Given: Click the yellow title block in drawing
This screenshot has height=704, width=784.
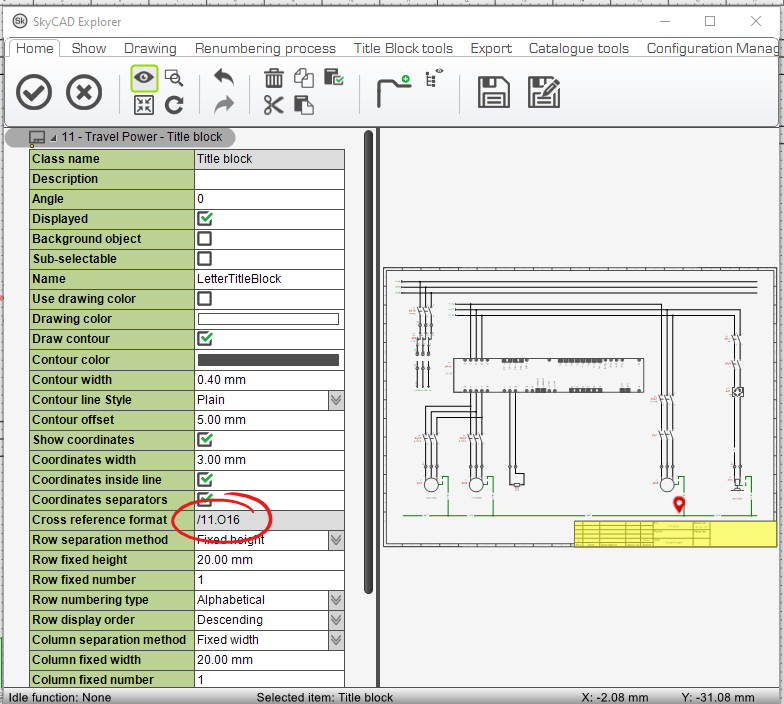Looking at the screenshot, I should coord(675,534).
